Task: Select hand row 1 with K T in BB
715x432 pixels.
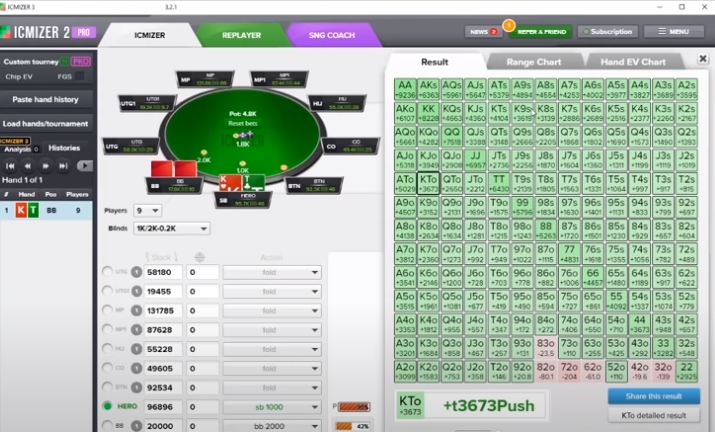Action: pyautogui.click(x=46, y=210)
